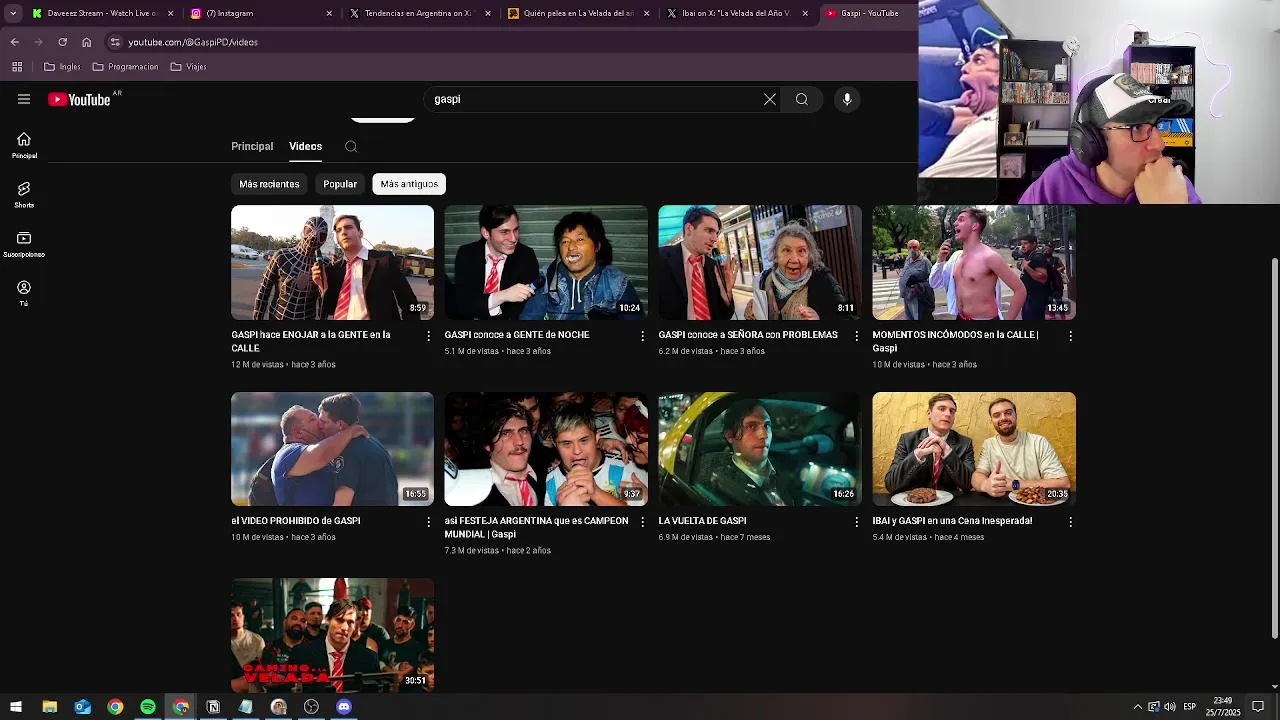
Task: Clear the search text with X
Action: (770, 99)
